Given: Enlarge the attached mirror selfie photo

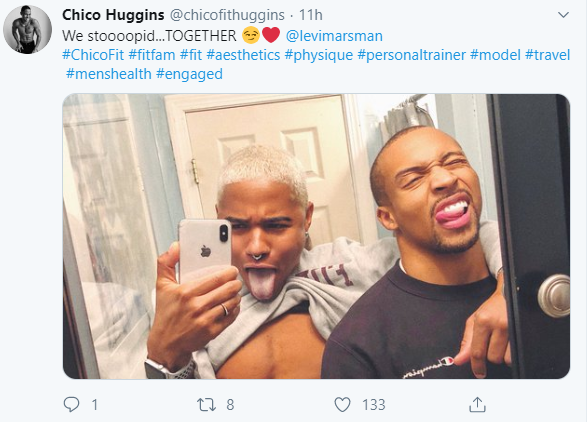Looking at the screenshot, I should [316, 236].
